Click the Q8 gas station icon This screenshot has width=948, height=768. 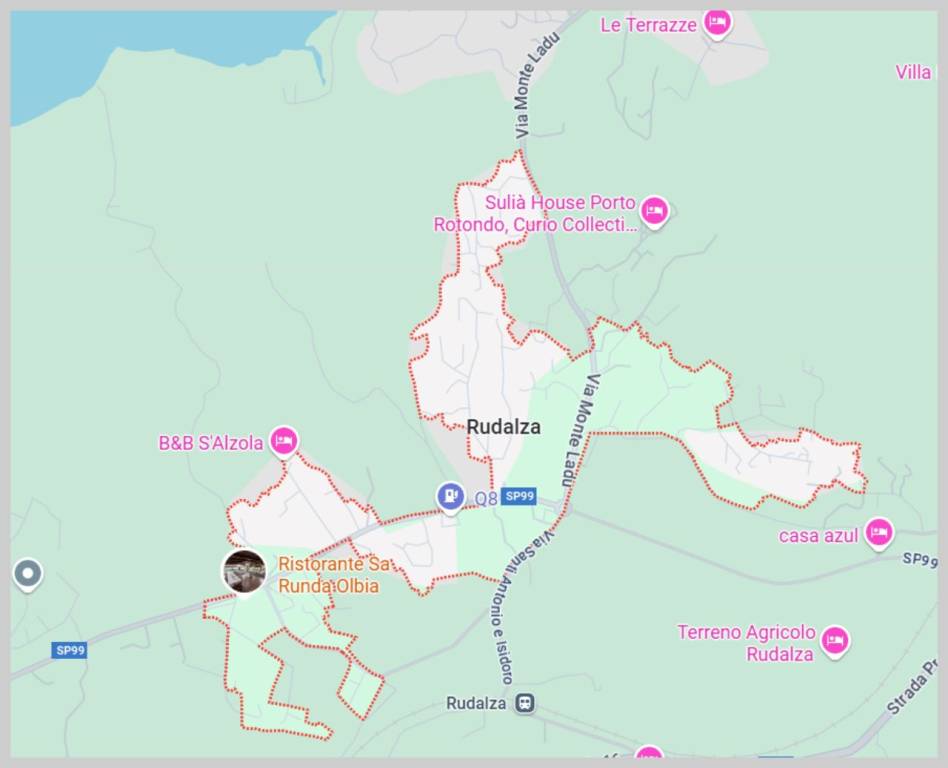[450, 498]
